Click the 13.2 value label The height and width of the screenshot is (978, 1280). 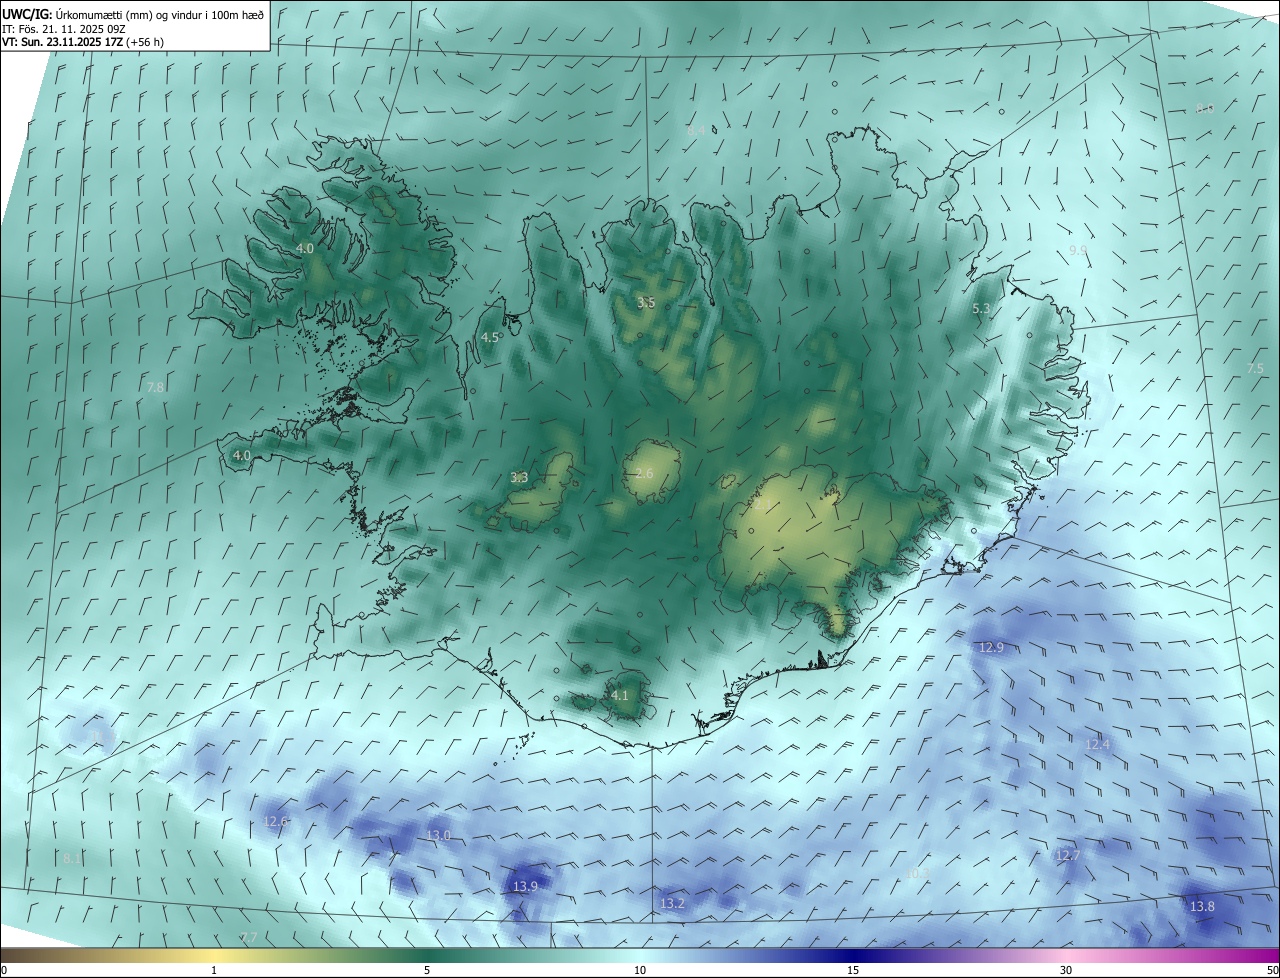point(672,903)
